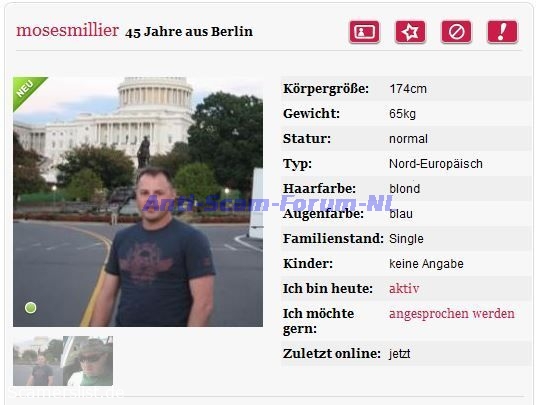This screenshot has width=536, height=405.
Task: Select the Capitol building thumbnail
Action: (x=38, y=361)
